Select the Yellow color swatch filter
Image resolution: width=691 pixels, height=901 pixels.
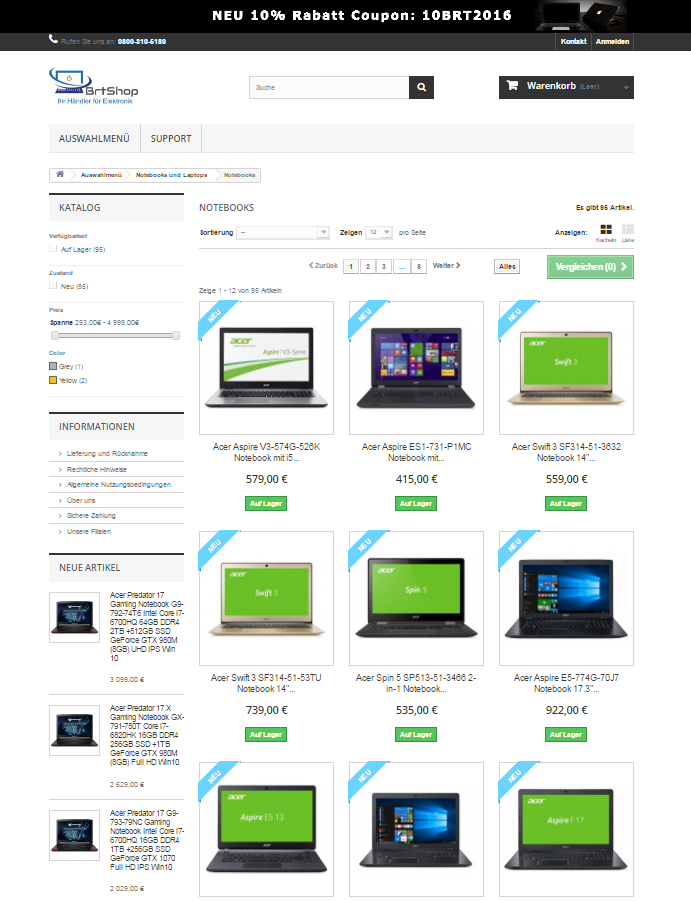click(53, 380)
